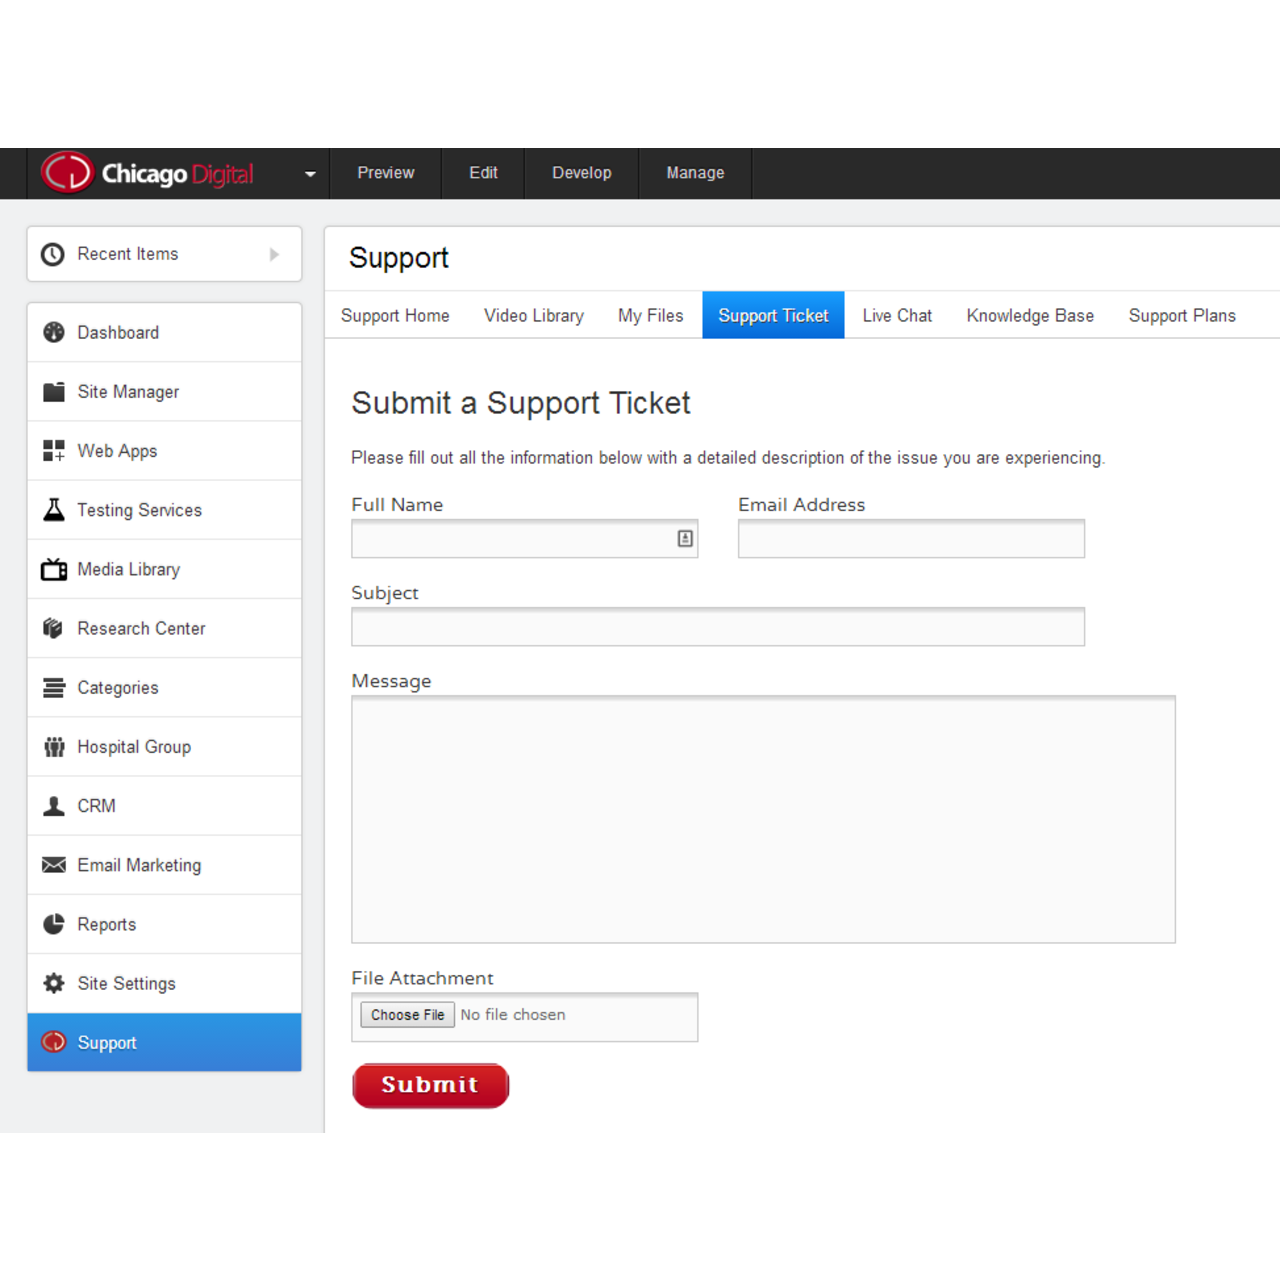The image size is (1280, 1280).
Task: Open Site Settings using the gear icon
Action: pos(53,983)
